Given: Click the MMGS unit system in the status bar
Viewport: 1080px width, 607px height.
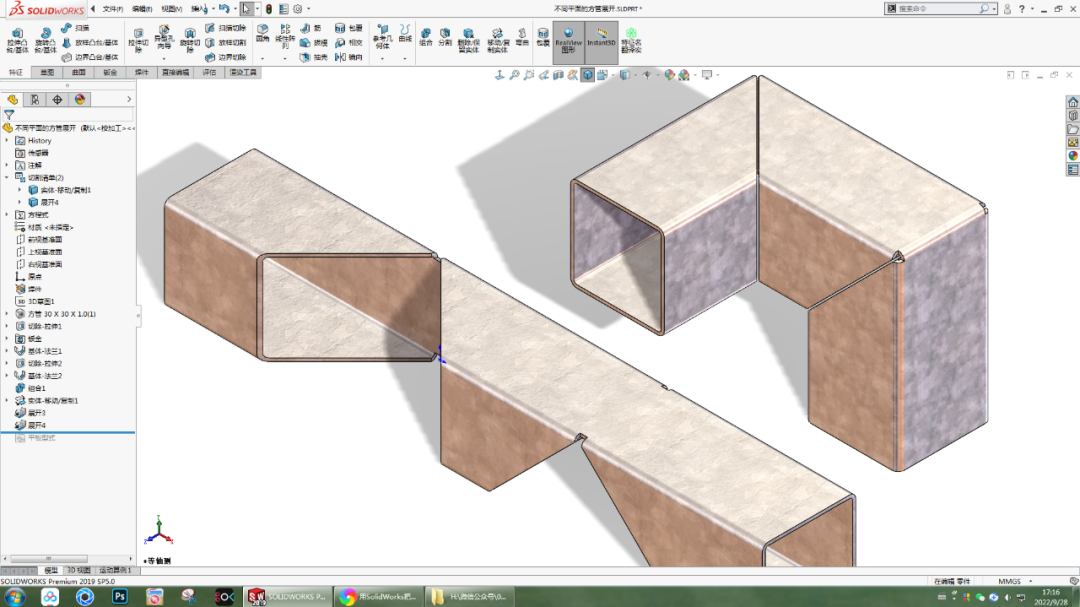Looking at the screenshot, I should coord(1011,580).
